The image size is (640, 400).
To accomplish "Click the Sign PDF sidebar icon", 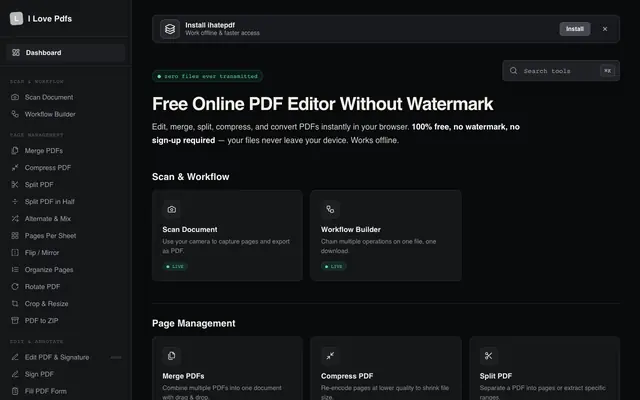I will pyautogui.click(x=15, y=374).
